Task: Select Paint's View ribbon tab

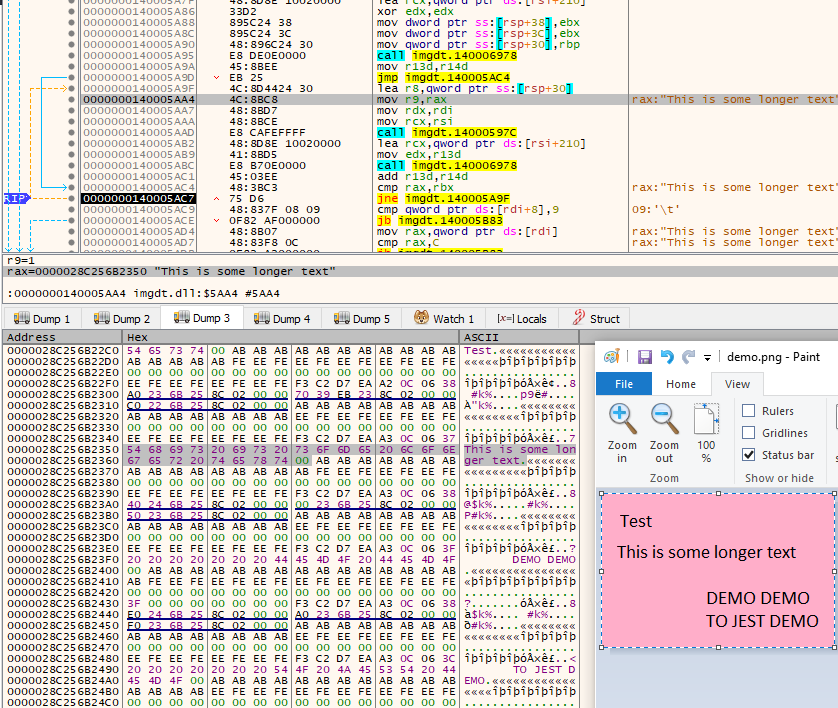Action: [737, 384]
